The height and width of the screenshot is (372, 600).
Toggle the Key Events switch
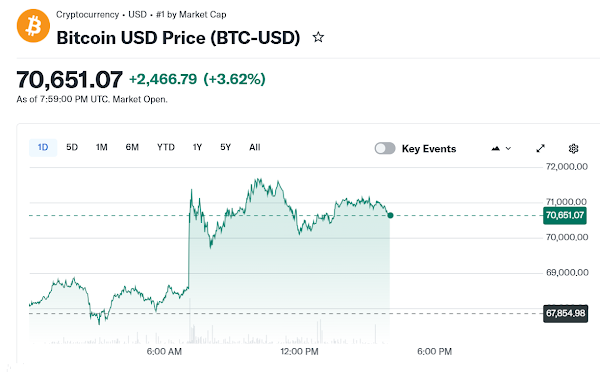click(385, 148)
